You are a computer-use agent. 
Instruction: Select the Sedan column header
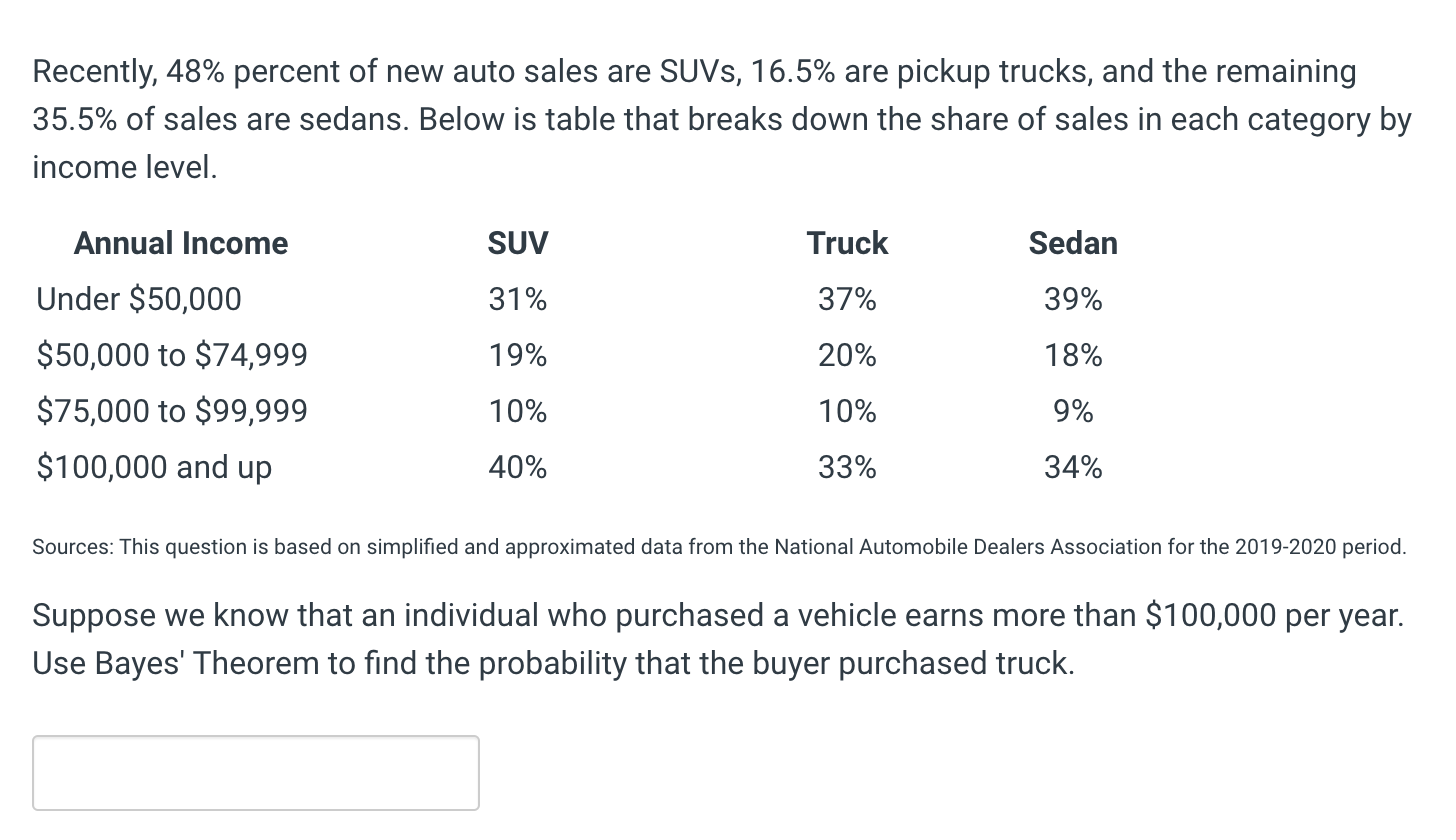pyautogui.click(x=1072, y=243)
